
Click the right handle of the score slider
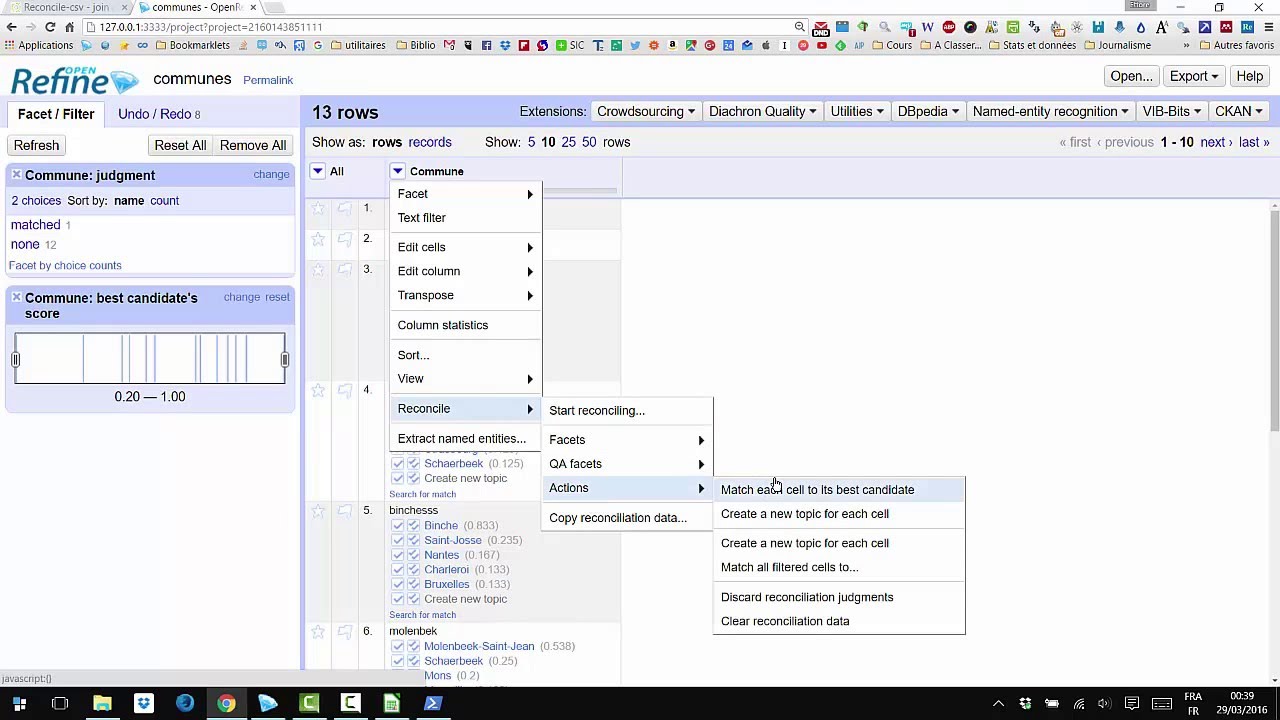coord(284,359)
